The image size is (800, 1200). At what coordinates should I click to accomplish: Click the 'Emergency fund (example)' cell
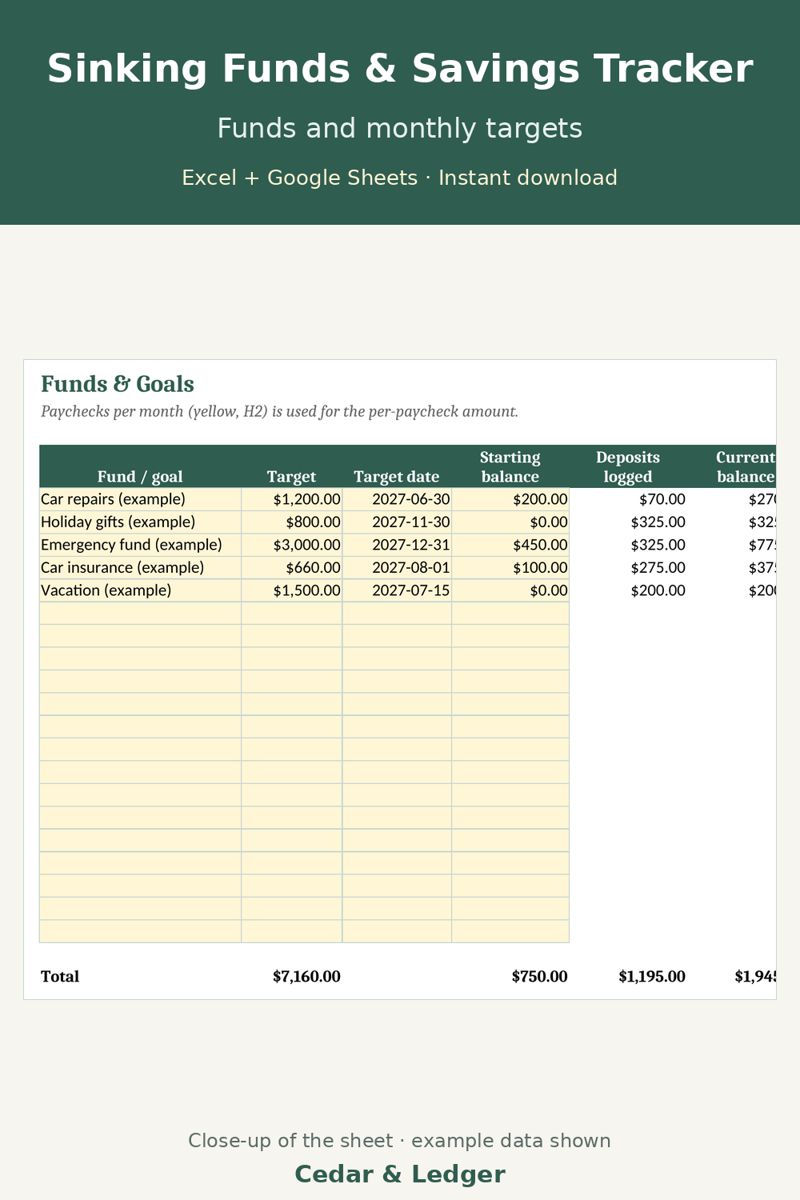(140, 545)
